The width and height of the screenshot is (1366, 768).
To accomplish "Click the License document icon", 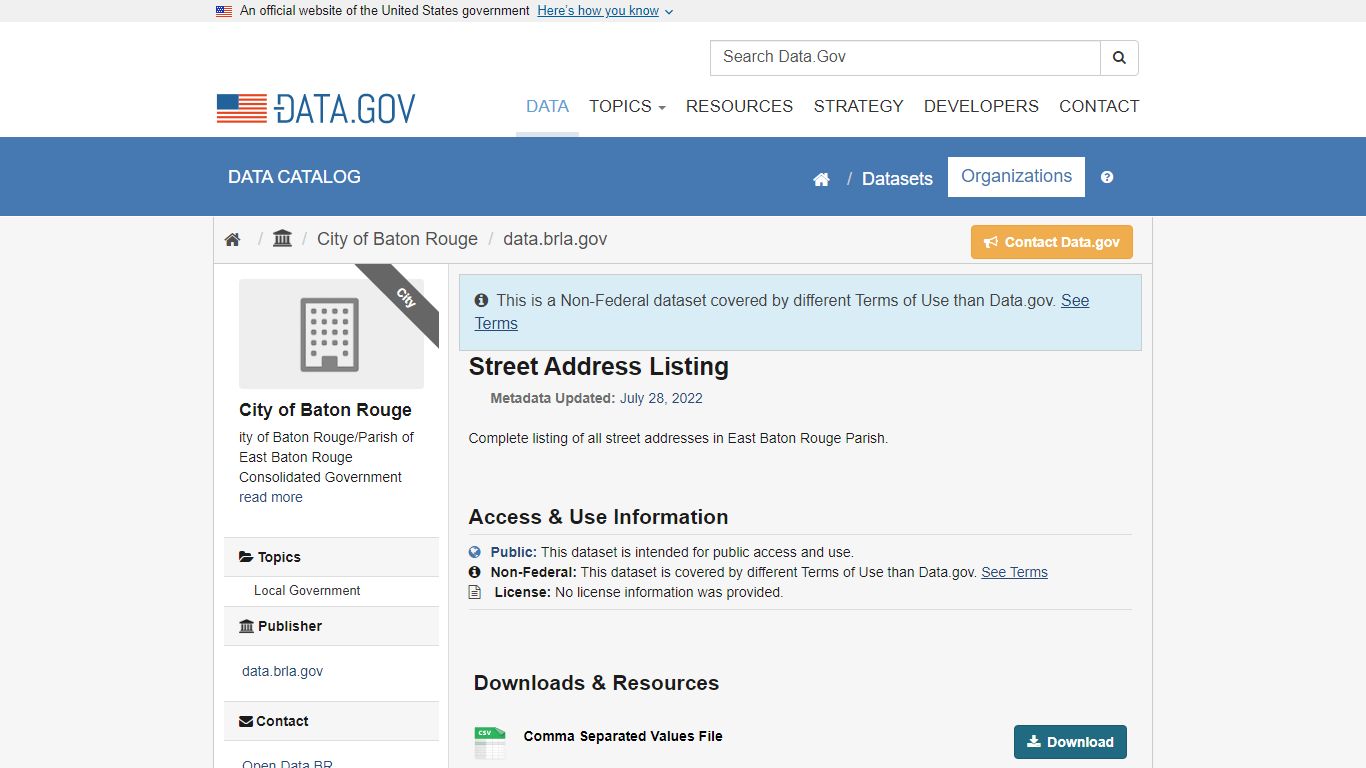I will 475,592.
